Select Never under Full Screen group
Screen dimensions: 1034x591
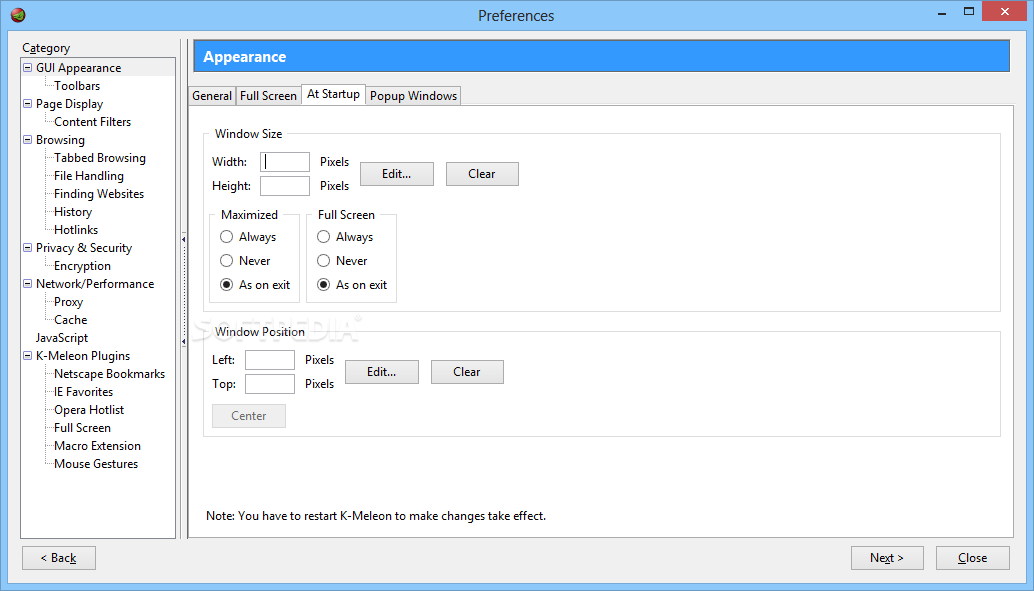(323, 261)
